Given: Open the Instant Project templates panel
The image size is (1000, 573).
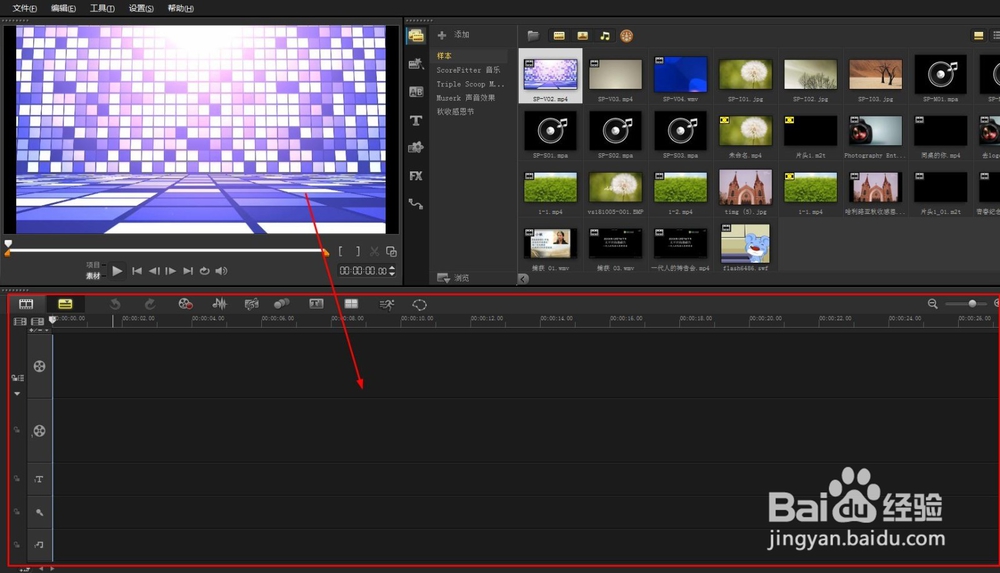Looking at the screenshot, I should click(416, 64).
